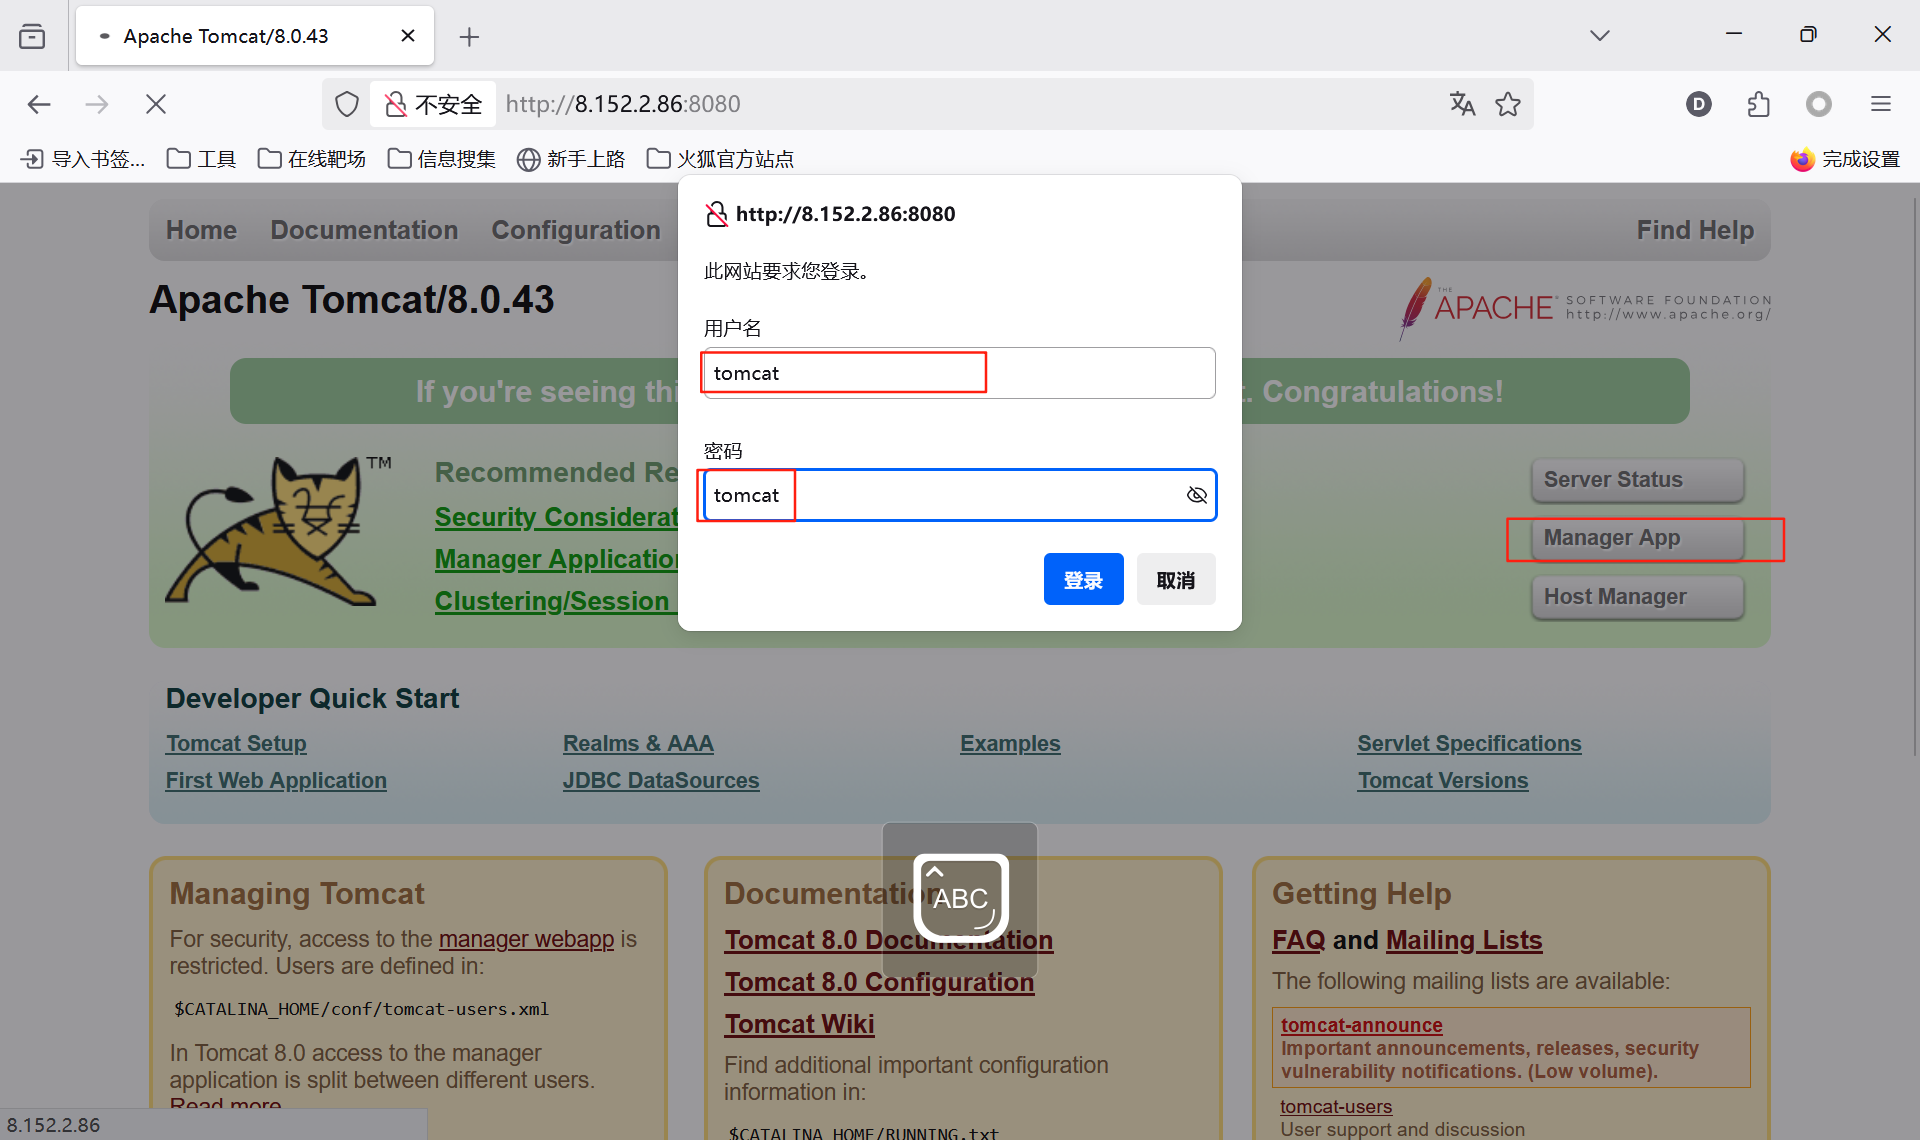Click the 取消 cancel button

(1176, 580)
